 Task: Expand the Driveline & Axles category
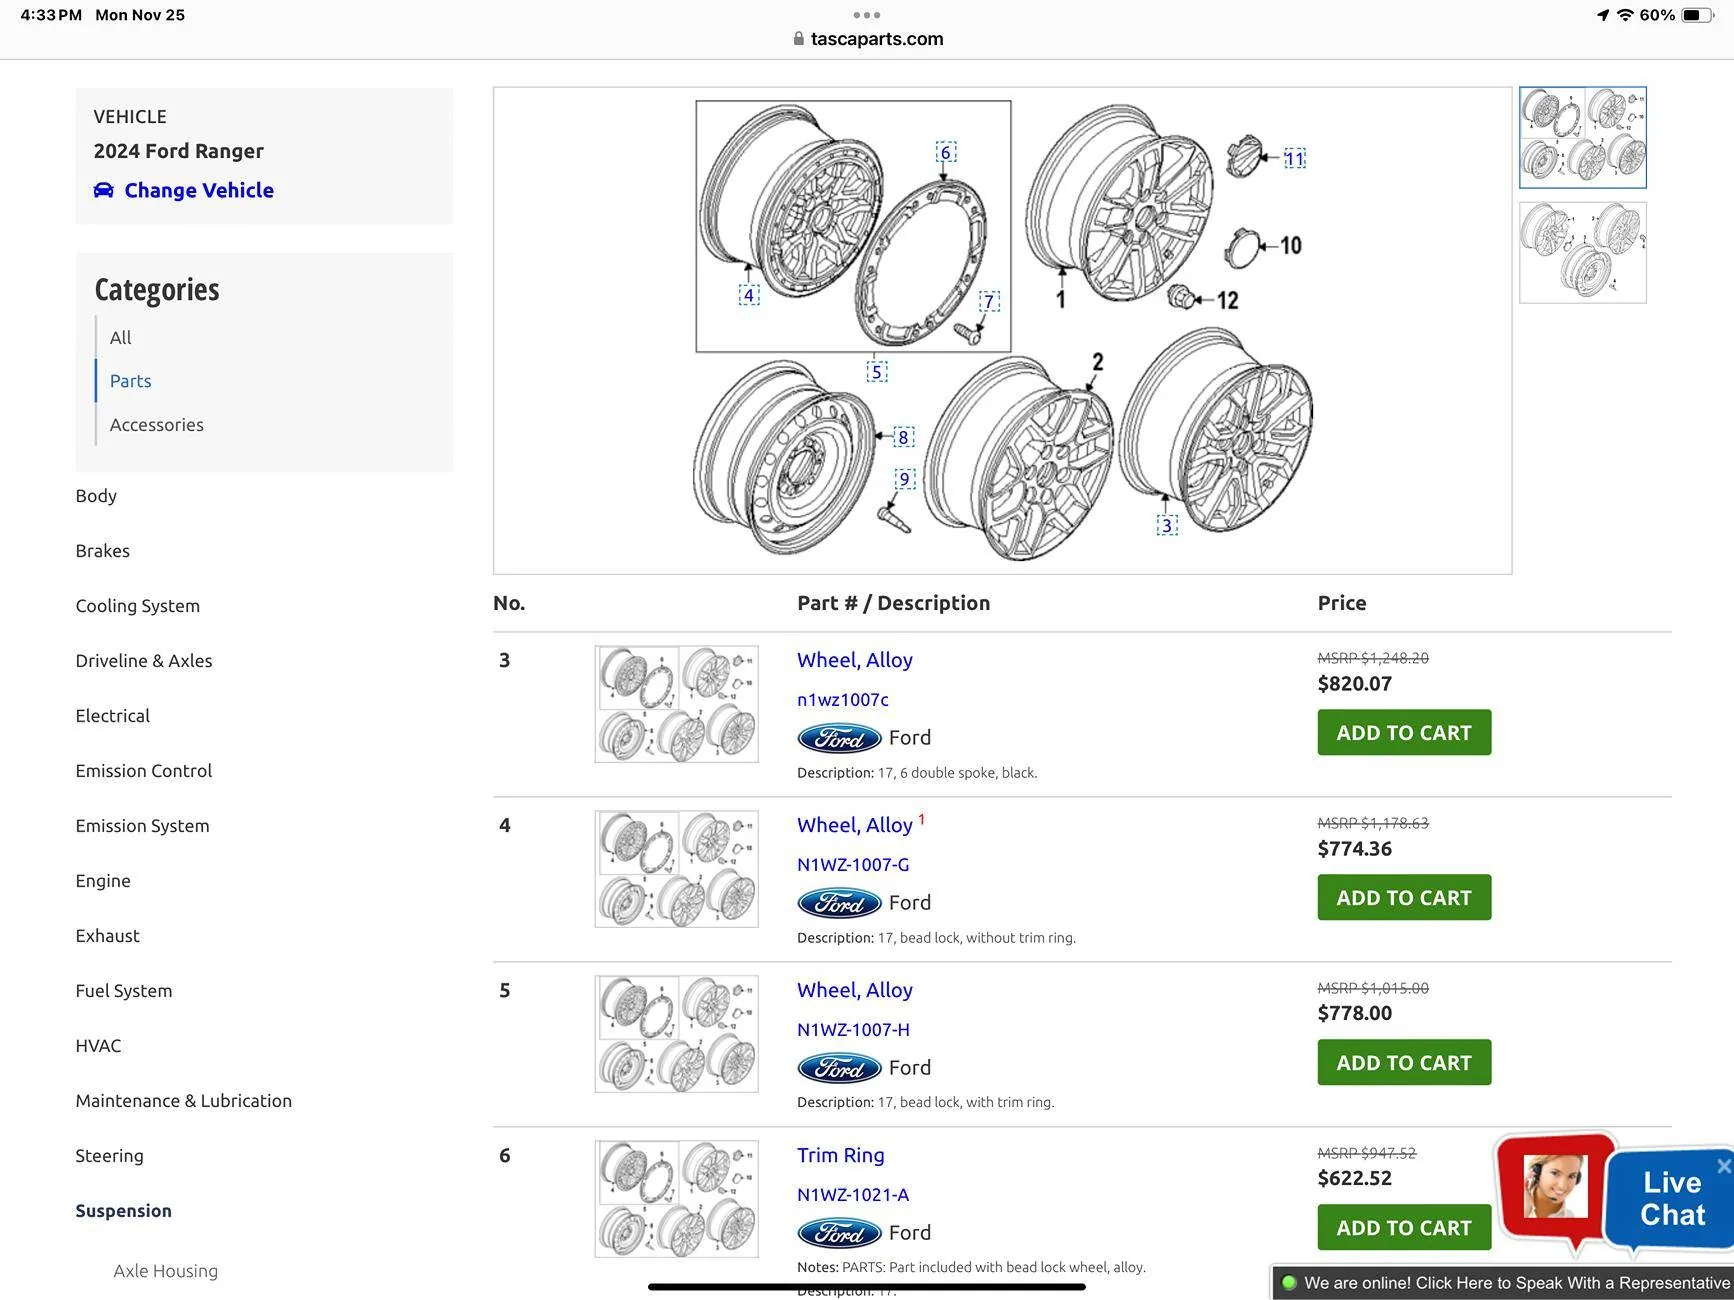144,661
